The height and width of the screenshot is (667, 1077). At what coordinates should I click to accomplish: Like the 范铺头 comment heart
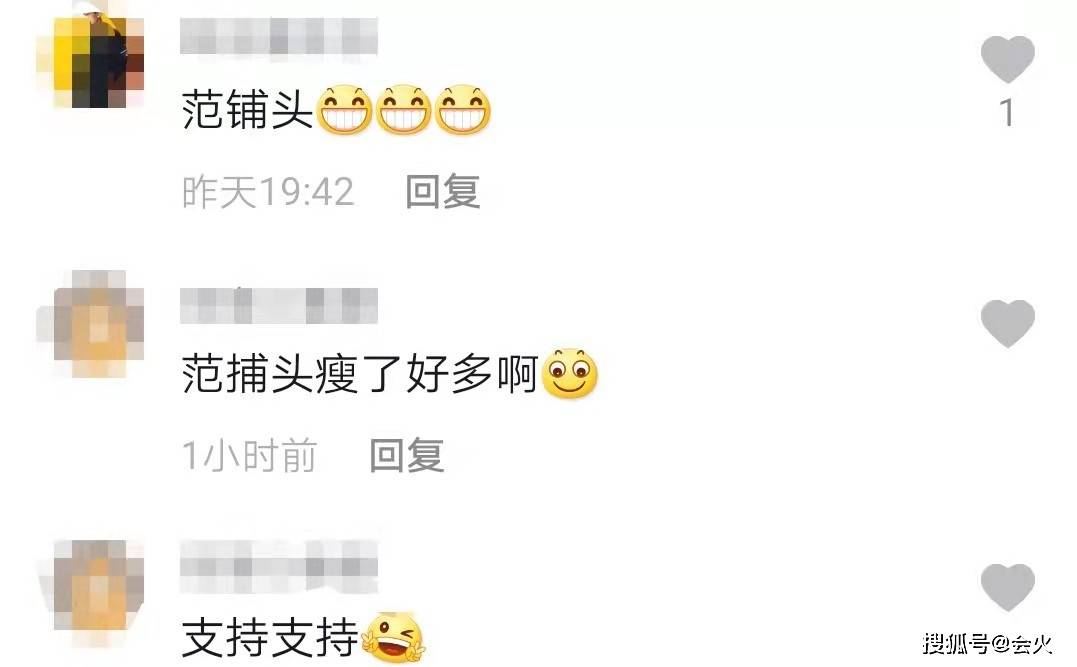point(1007,60)
